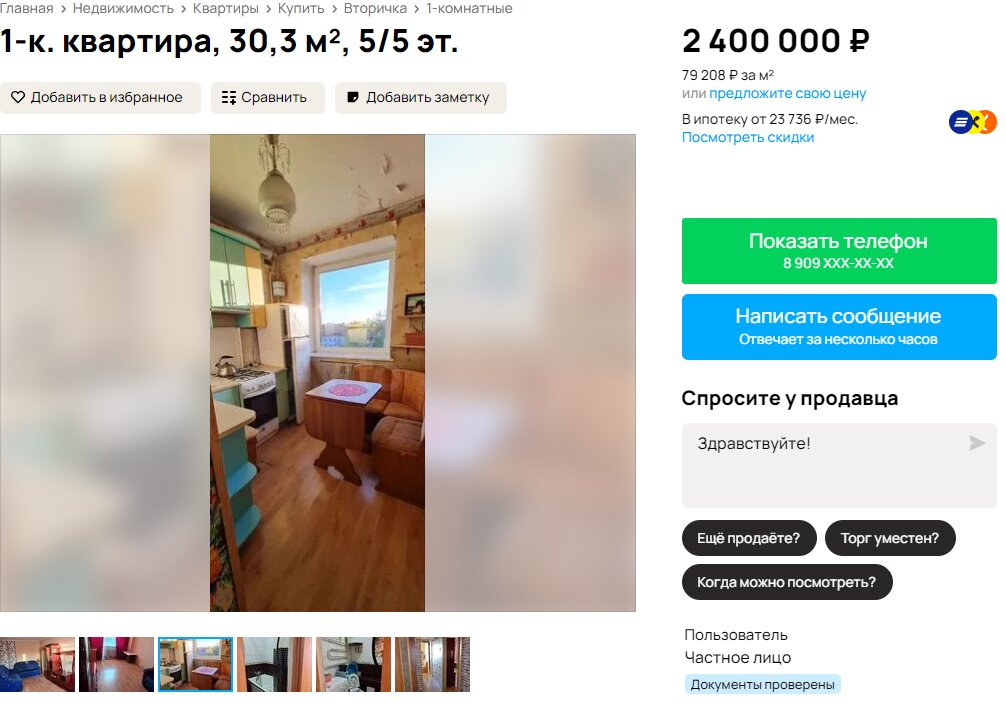Open the first thumbnail with blue sofa
The width and height of the screenshot is (1006, 706).
click(x=37, y=664)
